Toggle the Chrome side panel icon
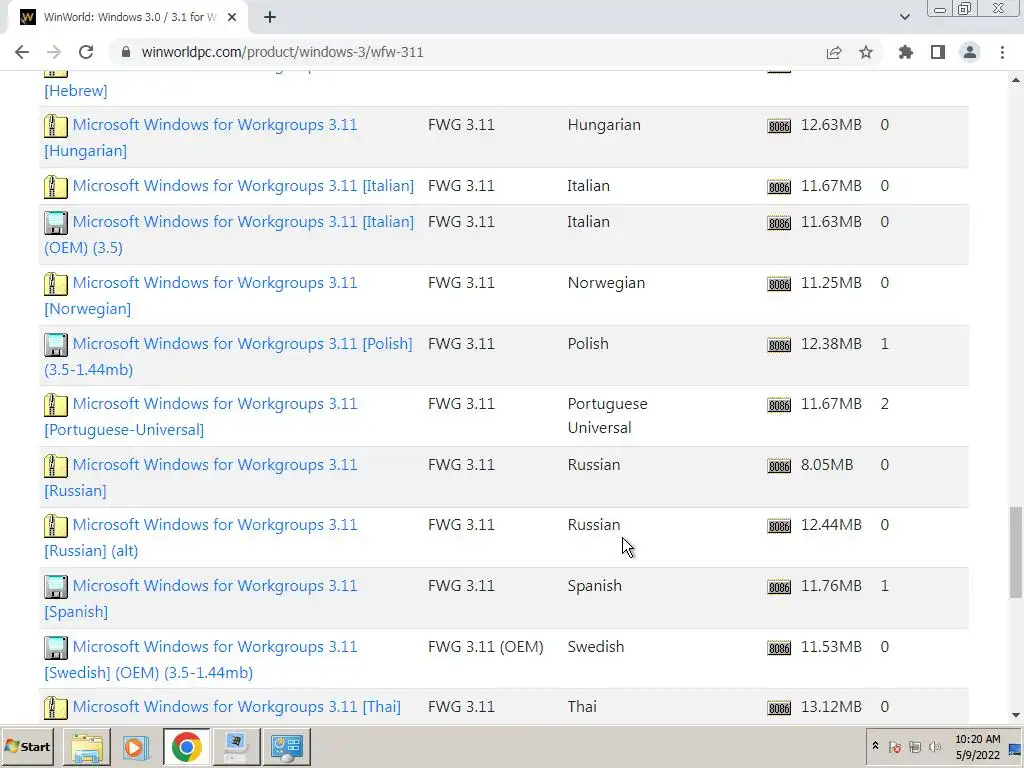Image resolution: width=1024 pixels, height=768 pixels. click(938, 52)
